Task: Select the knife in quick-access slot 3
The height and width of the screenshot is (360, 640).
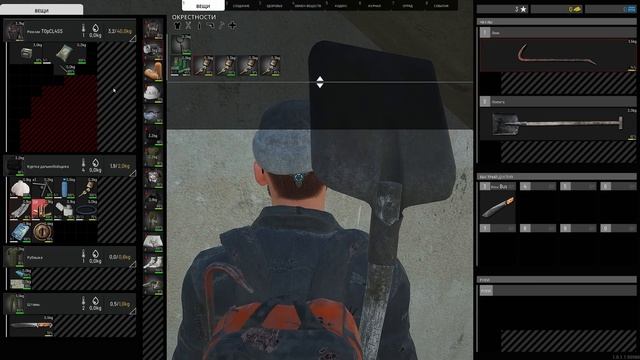Action: pos(498,207)
